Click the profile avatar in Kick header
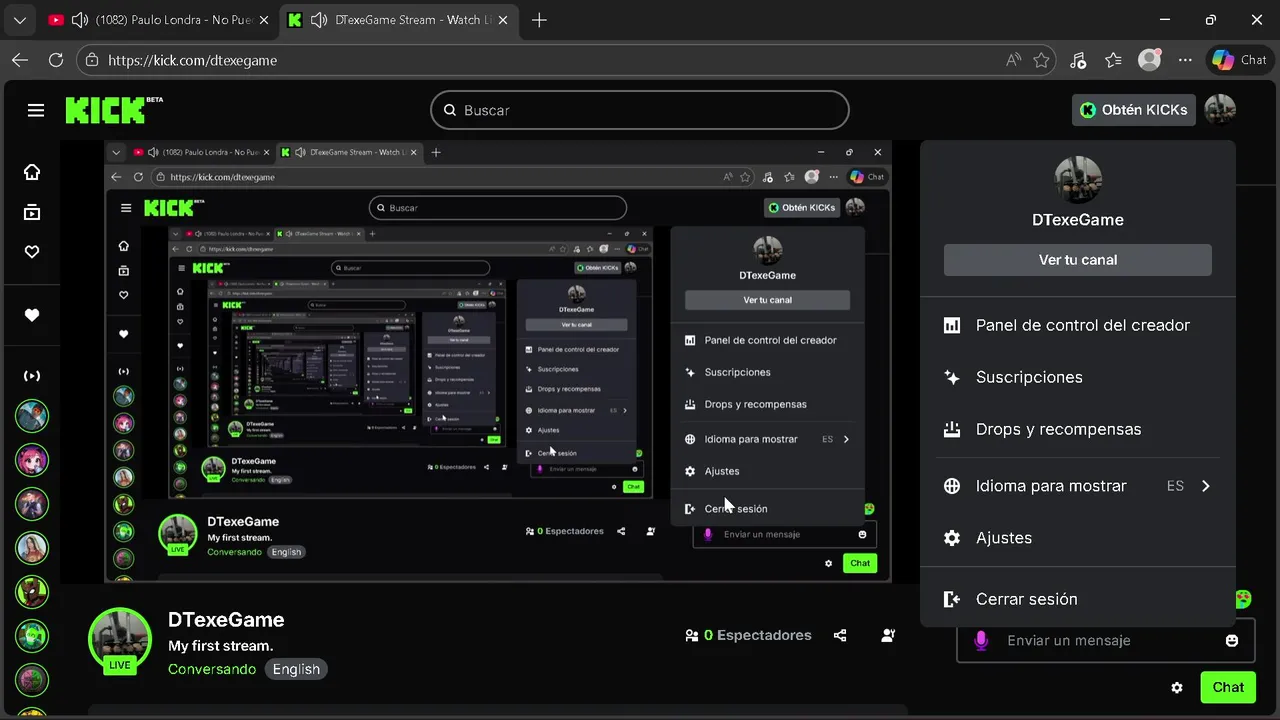 [1220, 110]
